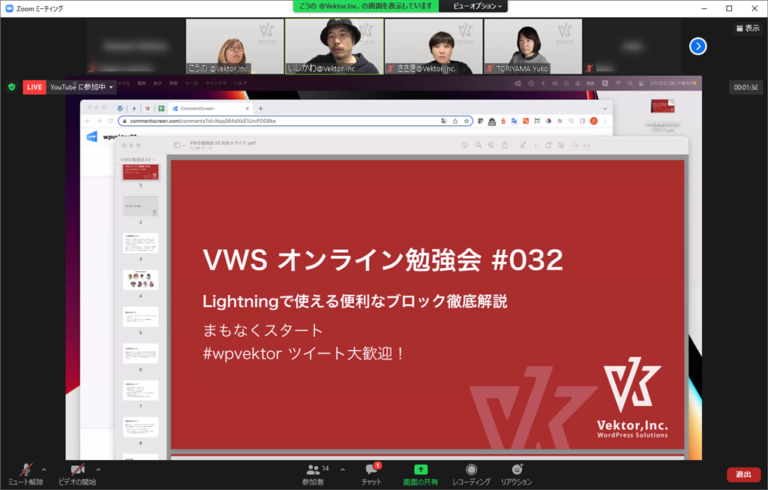768x490 pixels.
Task: Click the 表示 view button
Action: (748, 28)
